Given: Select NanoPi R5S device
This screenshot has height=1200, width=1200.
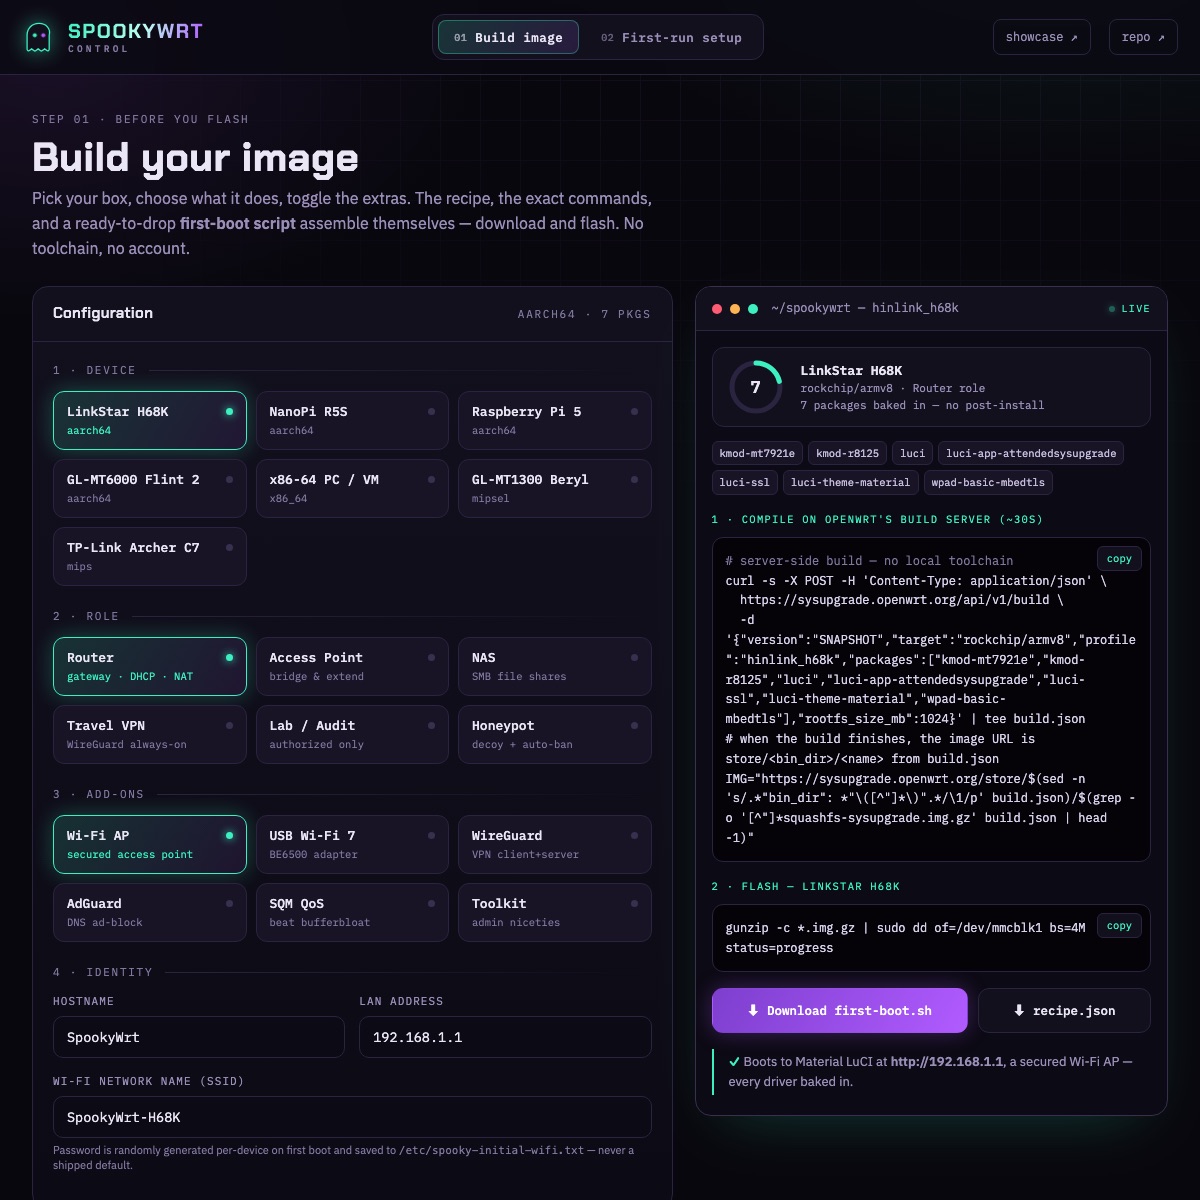Looking at the screenshot, I should (352, 420).
